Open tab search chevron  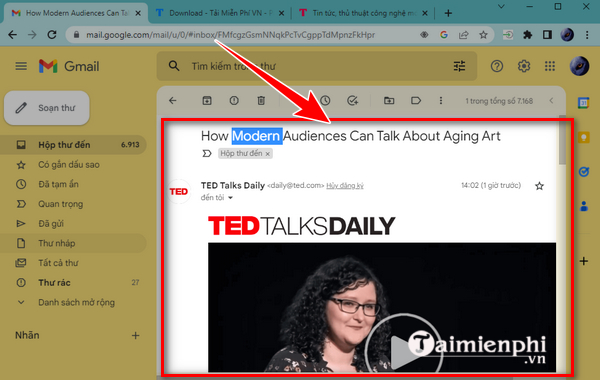pyautogui.click(x=501, y=7)
